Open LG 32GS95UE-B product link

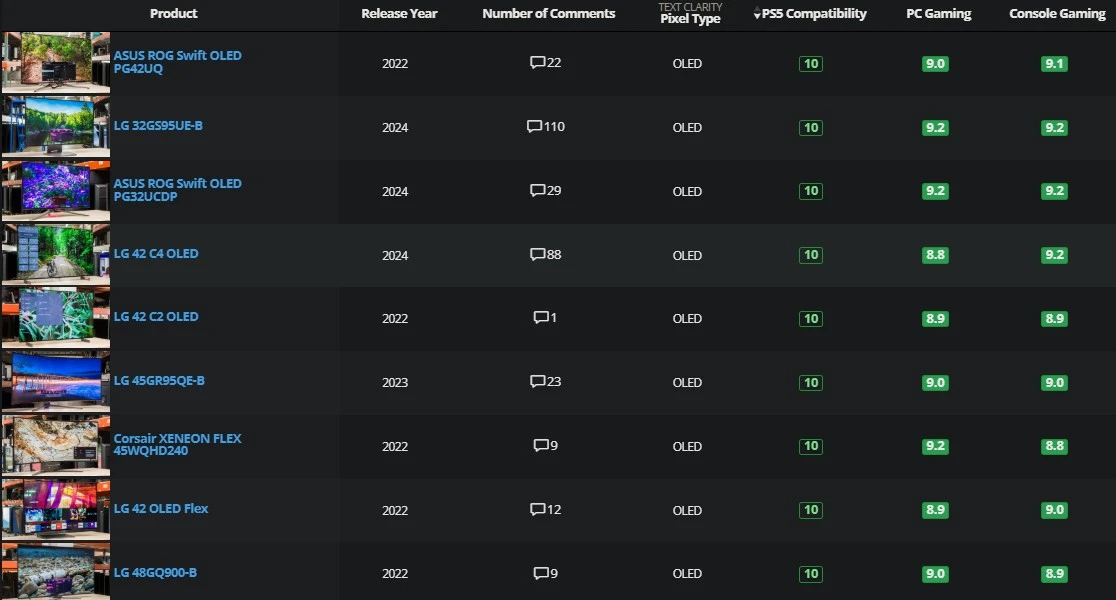click(158, 125)
